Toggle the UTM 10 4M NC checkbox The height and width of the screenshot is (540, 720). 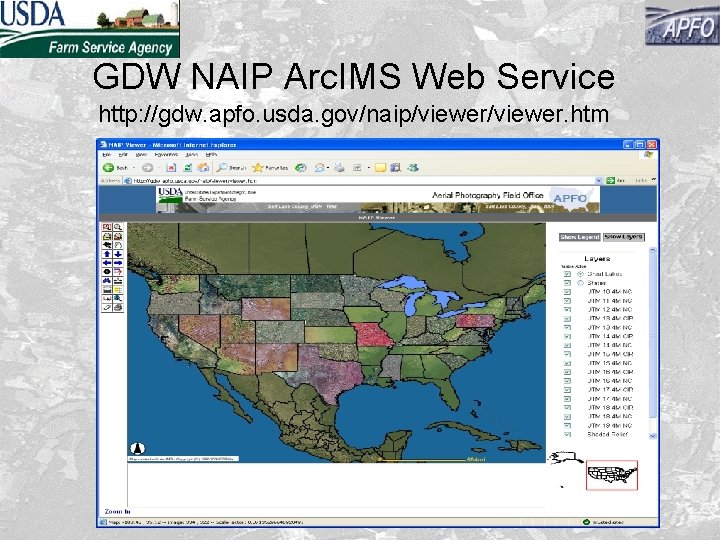coord(567,292)
